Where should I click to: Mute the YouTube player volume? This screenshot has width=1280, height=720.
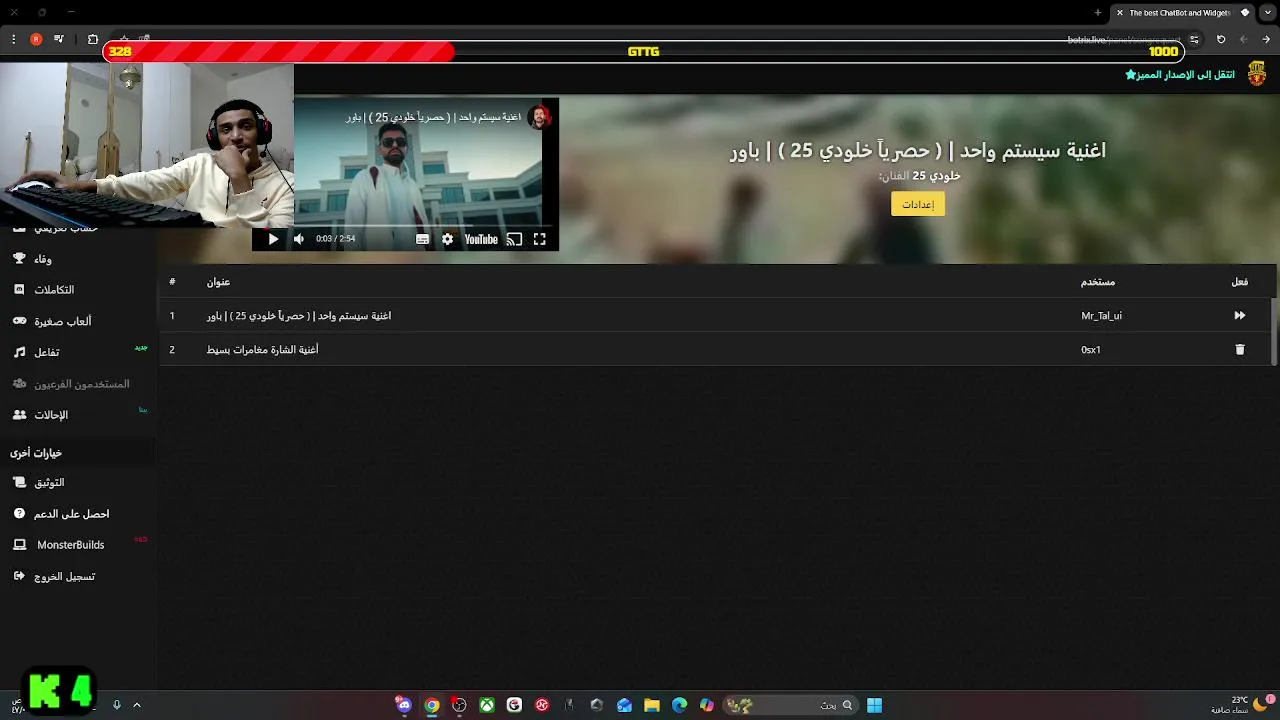(298, 239)
